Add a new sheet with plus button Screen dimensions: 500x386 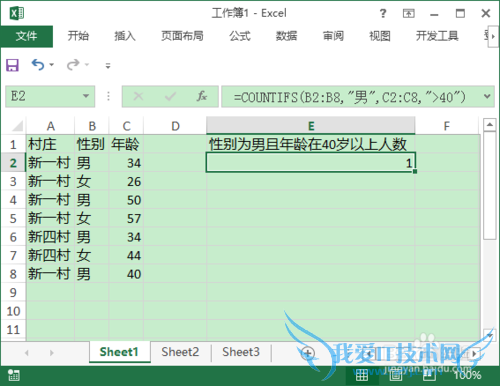(307, 353)
